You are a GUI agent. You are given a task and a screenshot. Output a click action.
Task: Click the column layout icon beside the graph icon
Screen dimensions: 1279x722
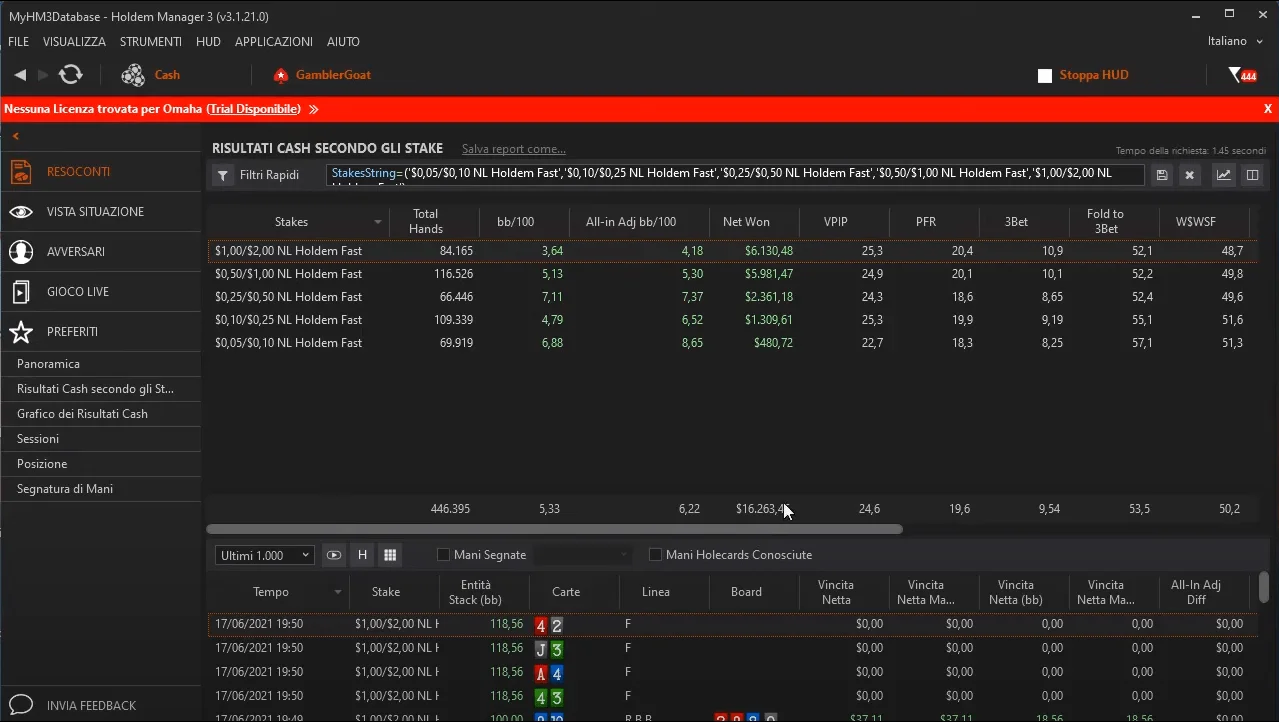[1251, 175]
